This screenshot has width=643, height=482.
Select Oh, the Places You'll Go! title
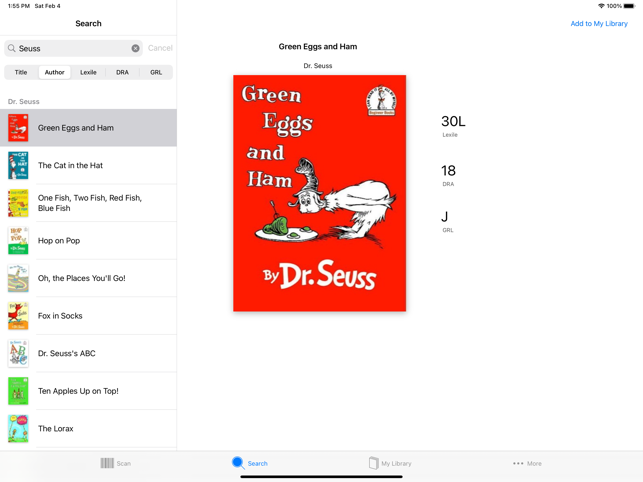[x=82, y=278]
